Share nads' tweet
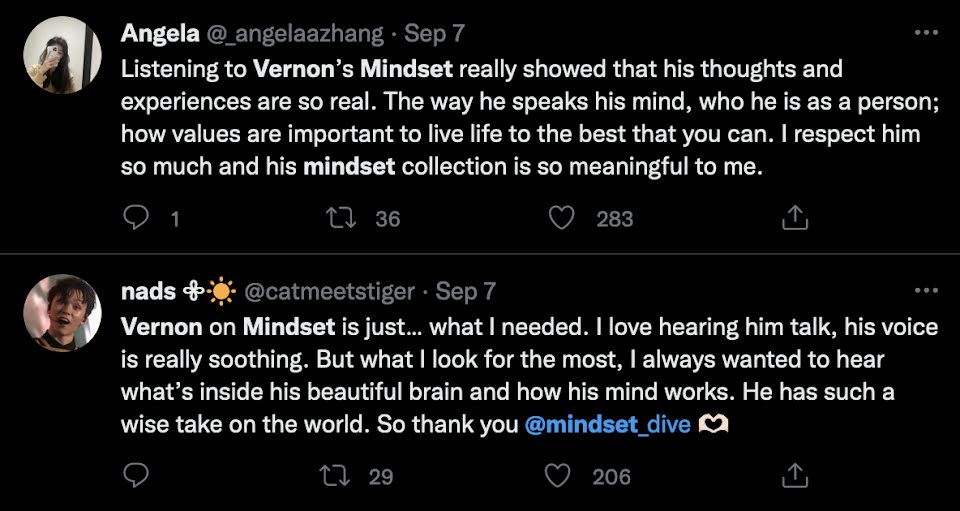Viewport: 960px width, 511px height. (x=794, y=475)
